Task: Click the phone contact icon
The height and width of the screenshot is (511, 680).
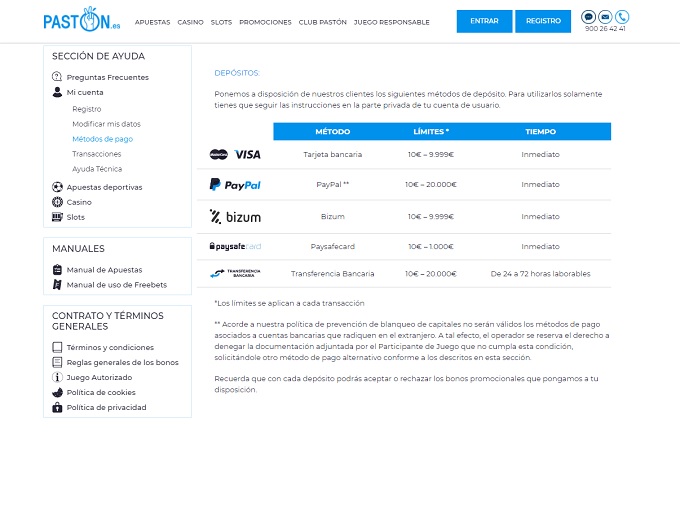Action: click(x=622, y=17)
